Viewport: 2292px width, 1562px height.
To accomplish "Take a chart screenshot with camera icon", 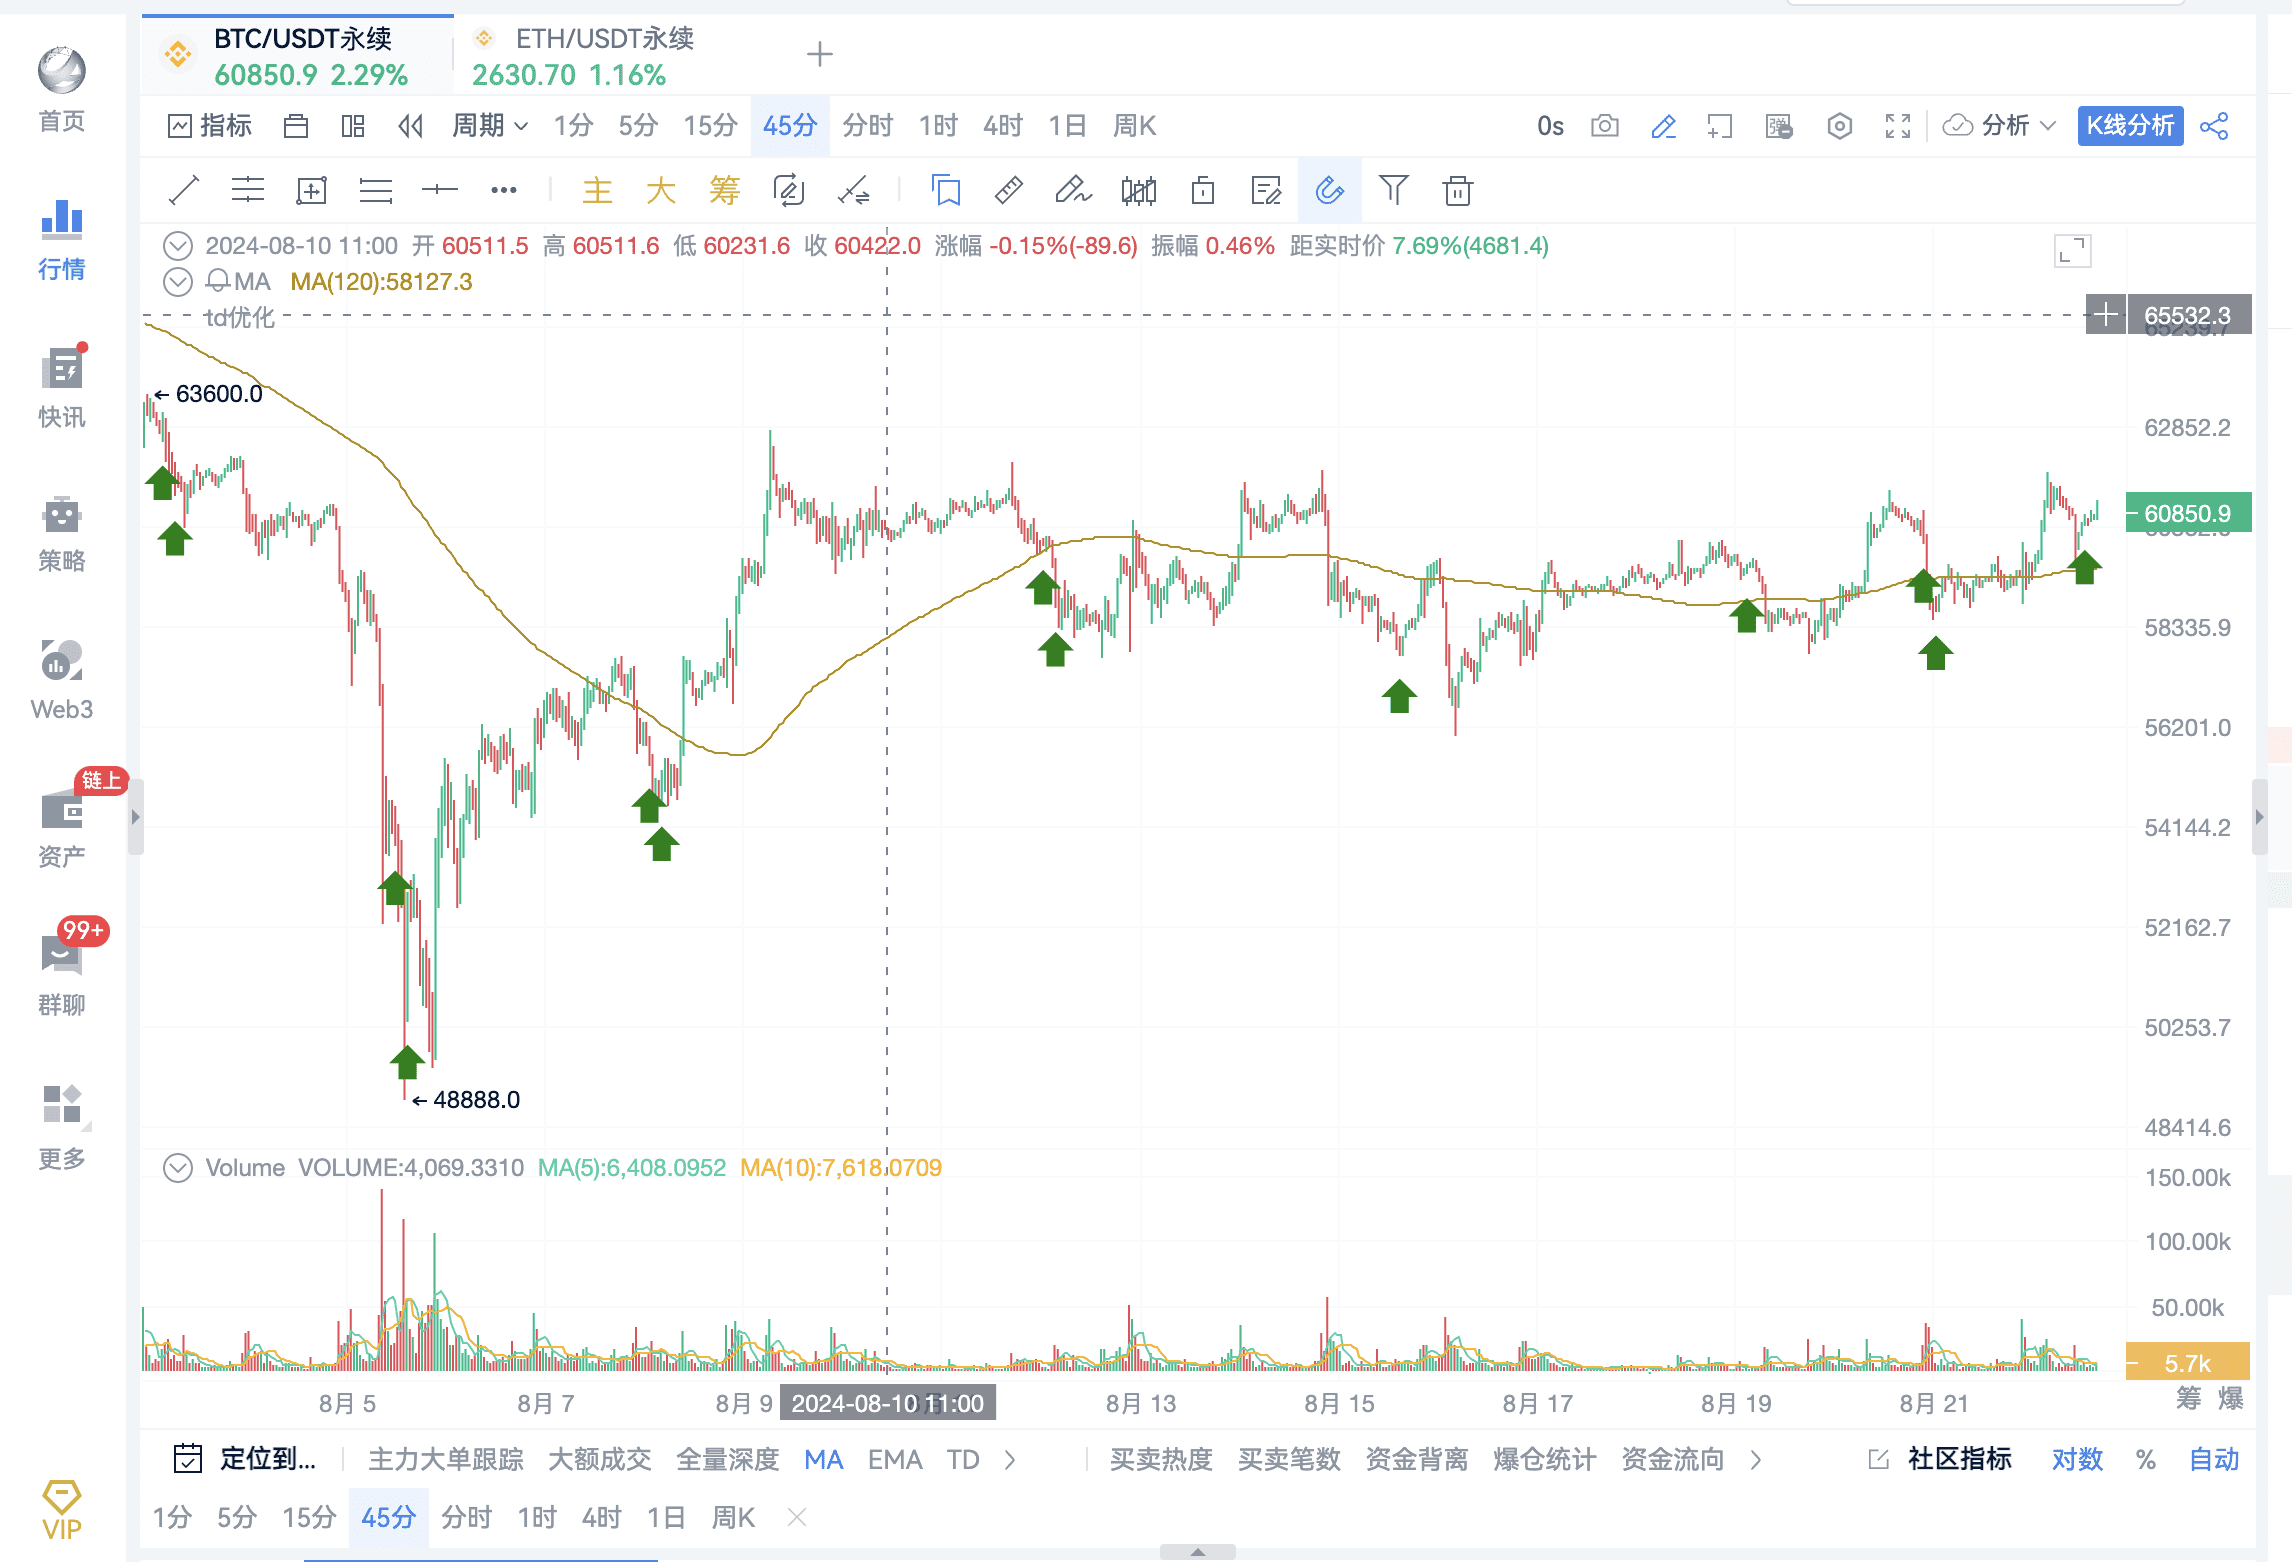I will coord(1605,126).
